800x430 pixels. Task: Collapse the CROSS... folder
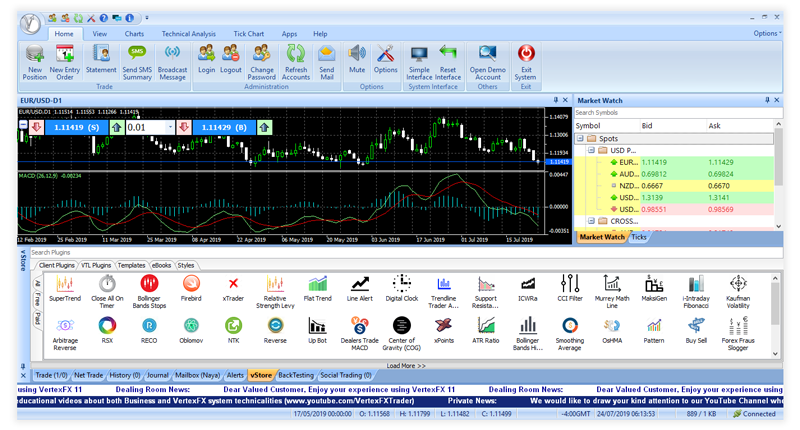coord(591,221)
